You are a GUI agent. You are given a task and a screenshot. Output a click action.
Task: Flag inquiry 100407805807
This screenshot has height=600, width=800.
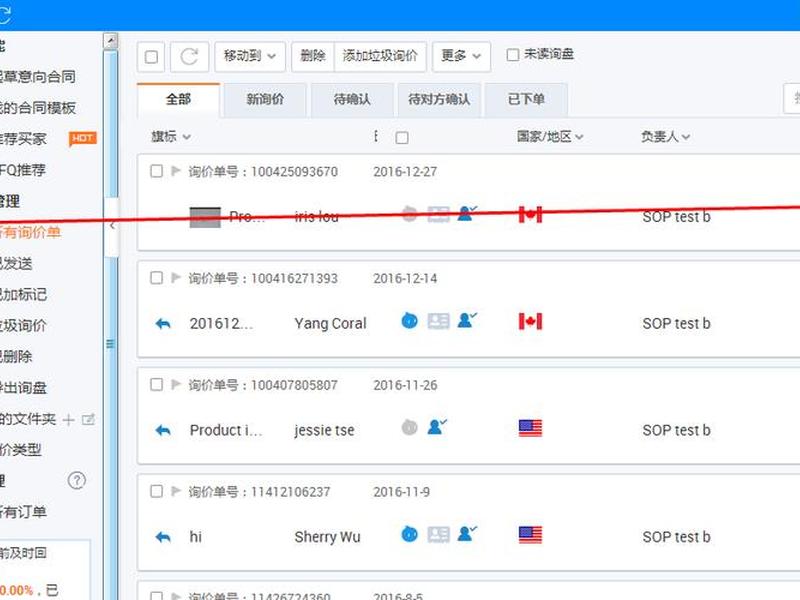(176, 384)
